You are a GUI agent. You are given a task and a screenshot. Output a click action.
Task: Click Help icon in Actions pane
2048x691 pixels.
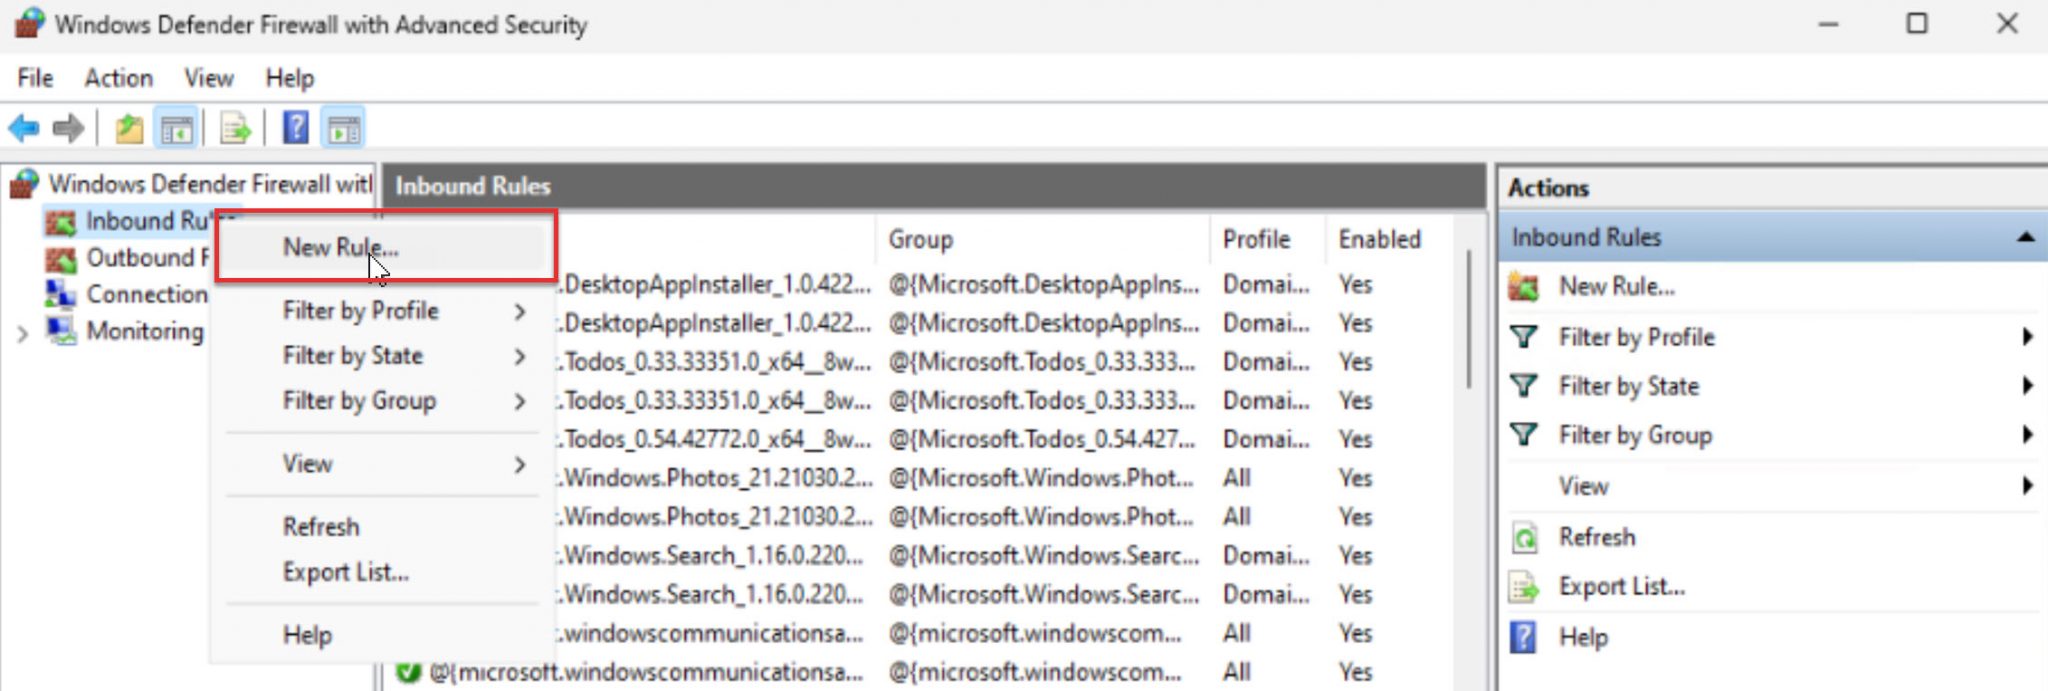click(1523, 637)
